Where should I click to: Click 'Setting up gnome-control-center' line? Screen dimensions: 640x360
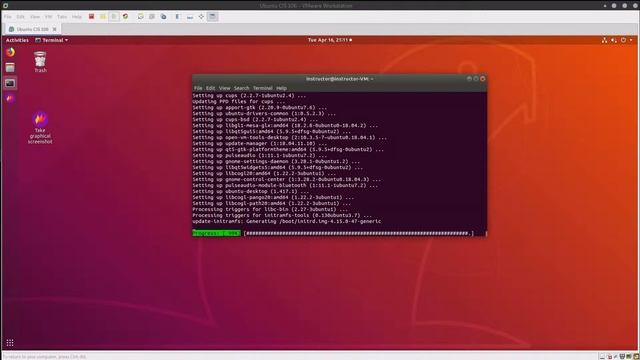click(x=287, y=179)
